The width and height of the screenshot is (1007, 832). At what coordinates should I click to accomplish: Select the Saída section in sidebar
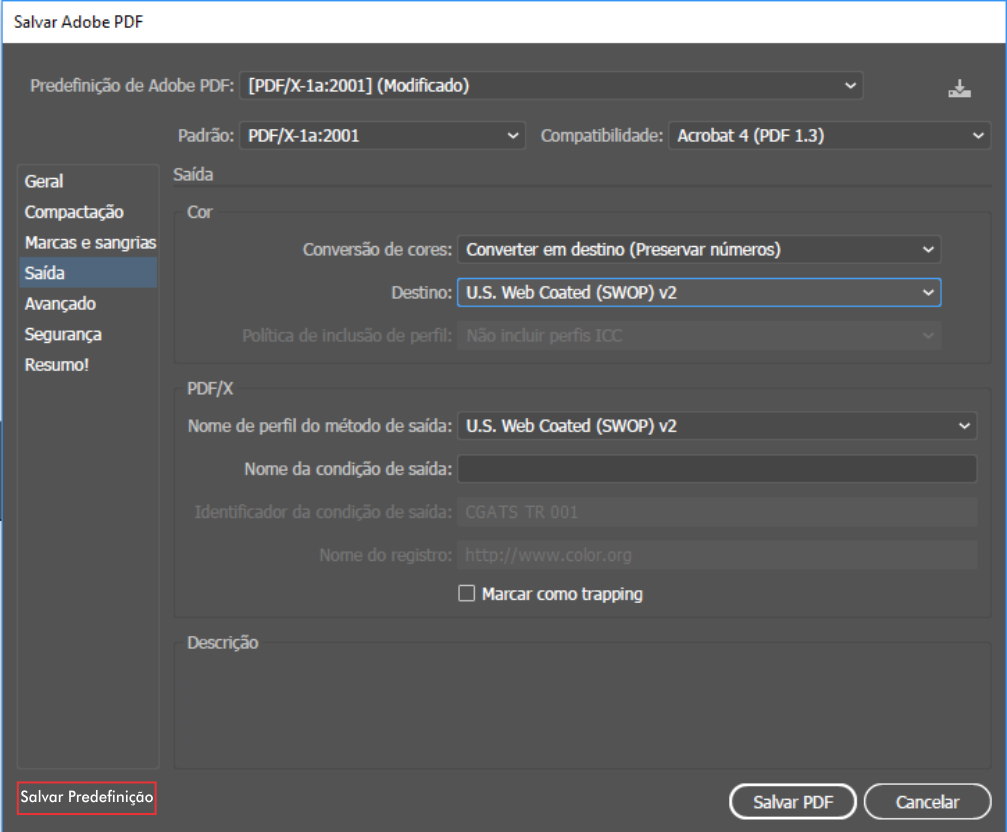click(x=45, y=273)
